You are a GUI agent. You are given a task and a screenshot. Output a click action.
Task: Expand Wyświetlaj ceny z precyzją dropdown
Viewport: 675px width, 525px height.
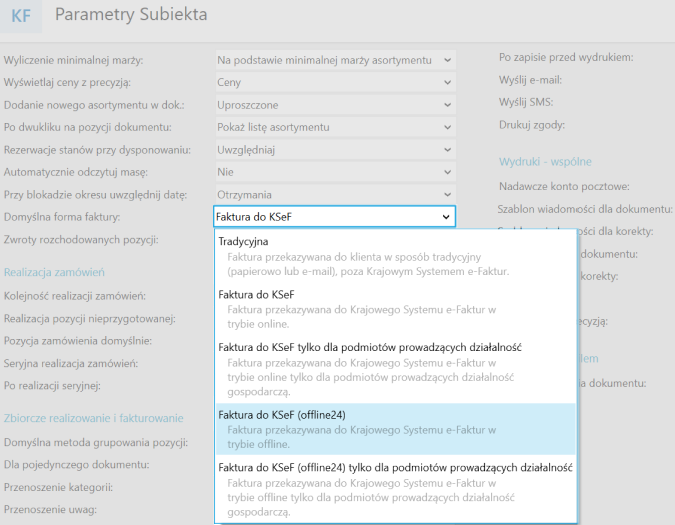(x=335, y=82)
